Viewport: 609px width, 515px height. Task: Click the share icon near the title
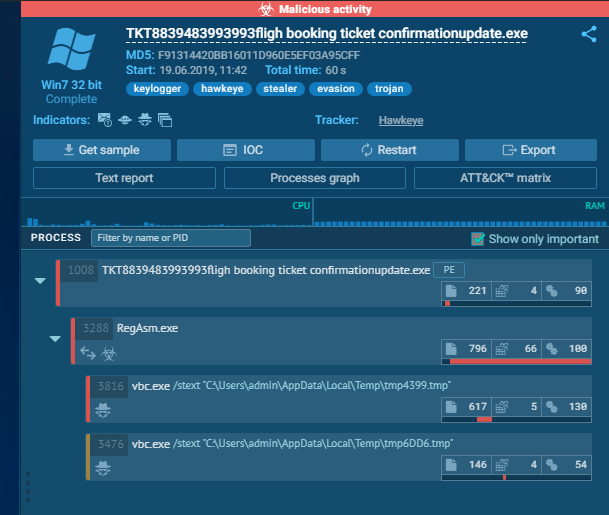(589, 34)
